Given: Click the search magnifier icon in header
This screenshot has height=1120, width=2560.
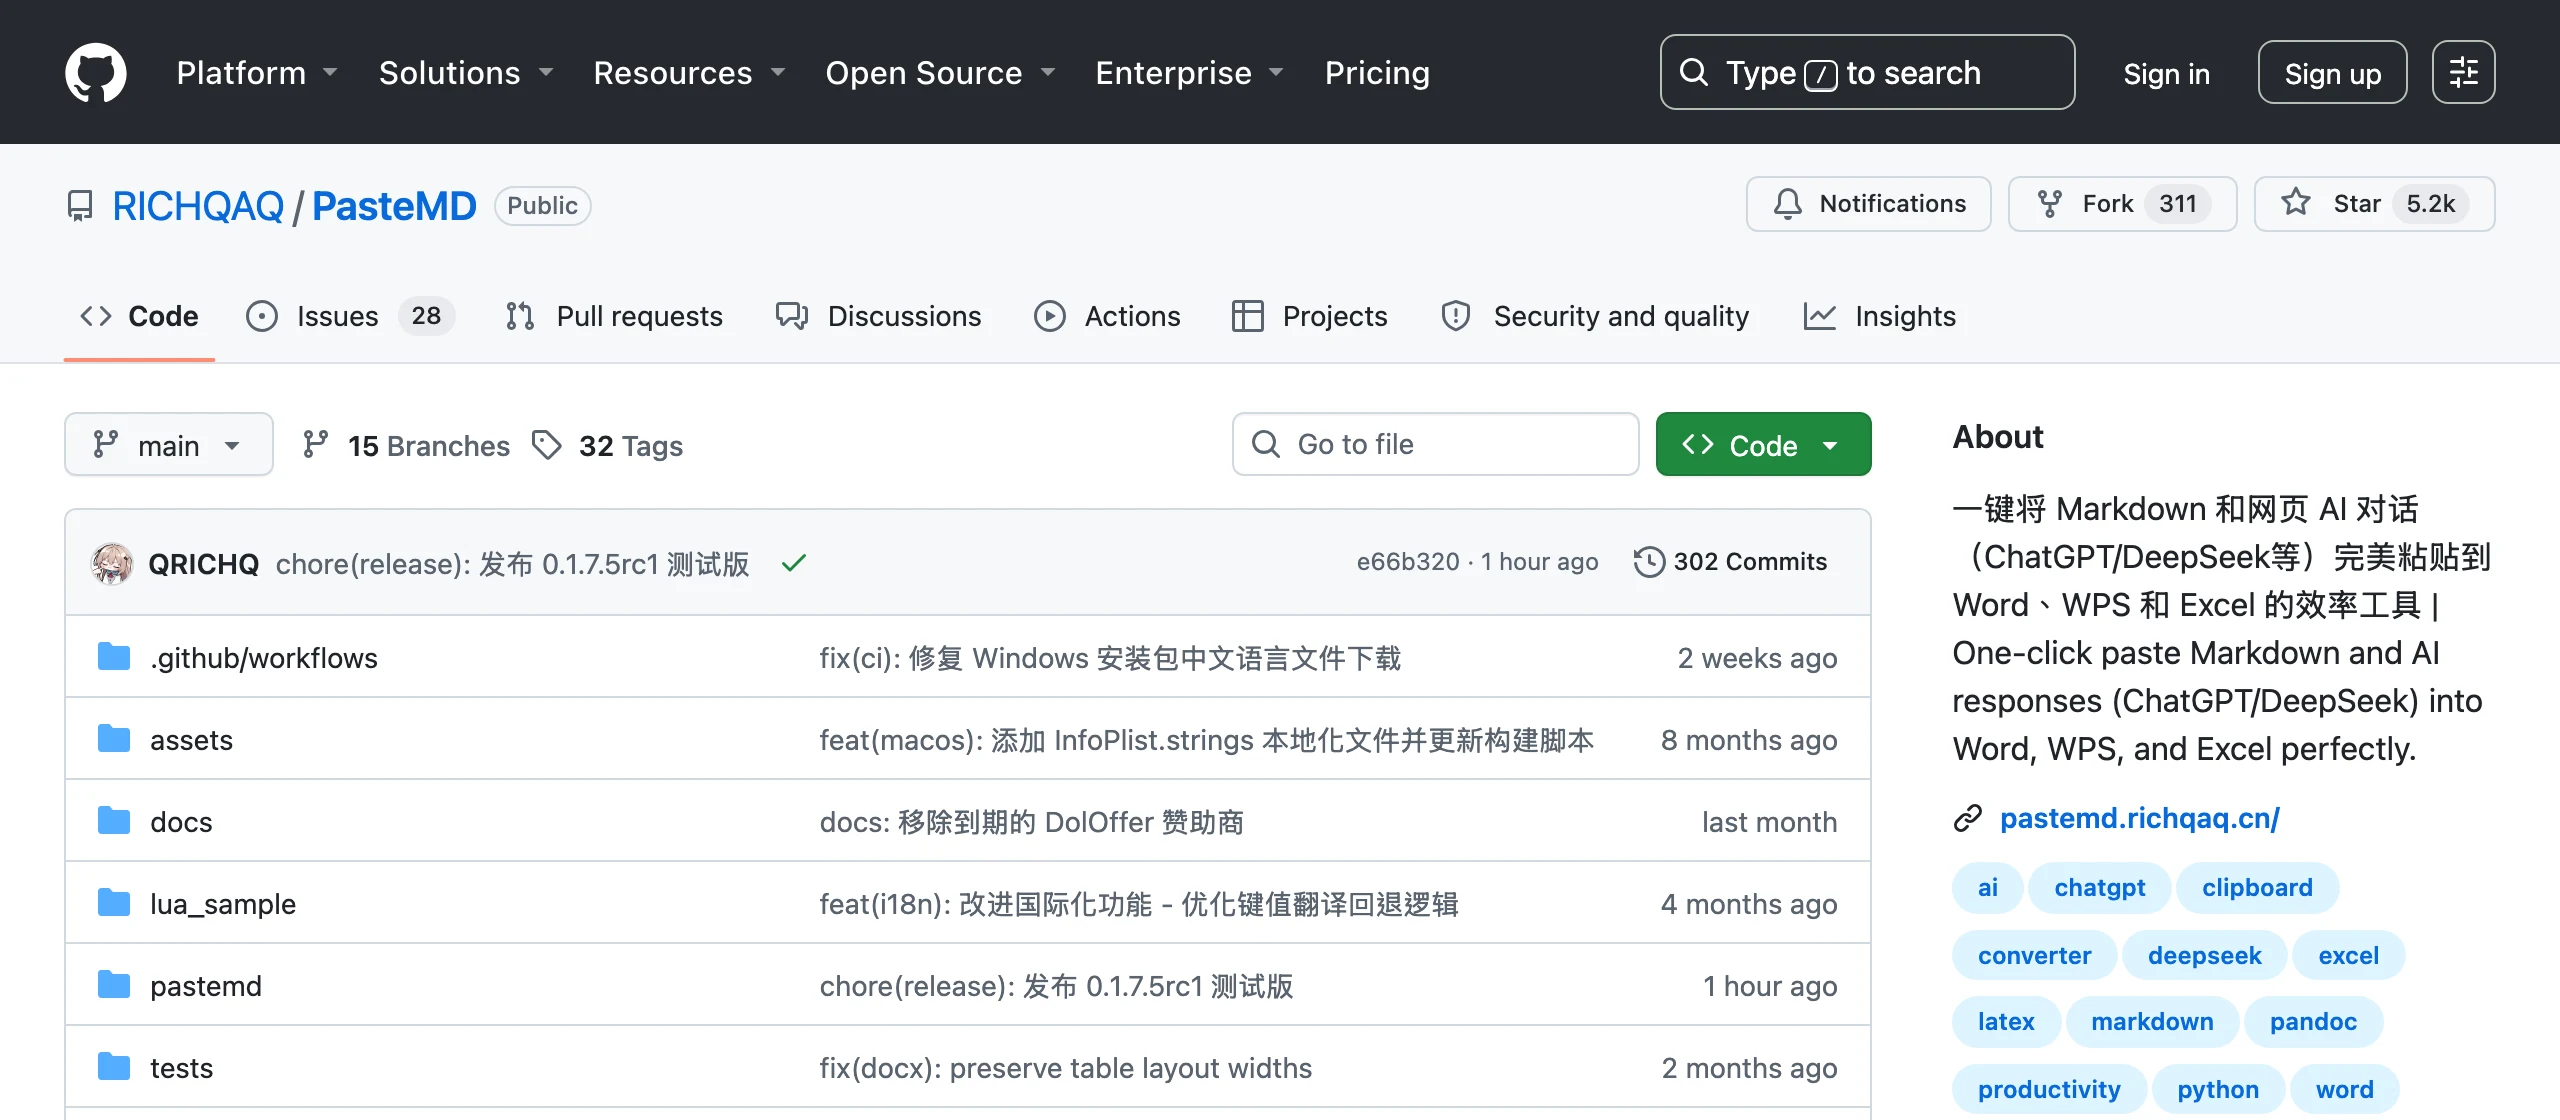Looking at the screenshot, I should 1693,72.
